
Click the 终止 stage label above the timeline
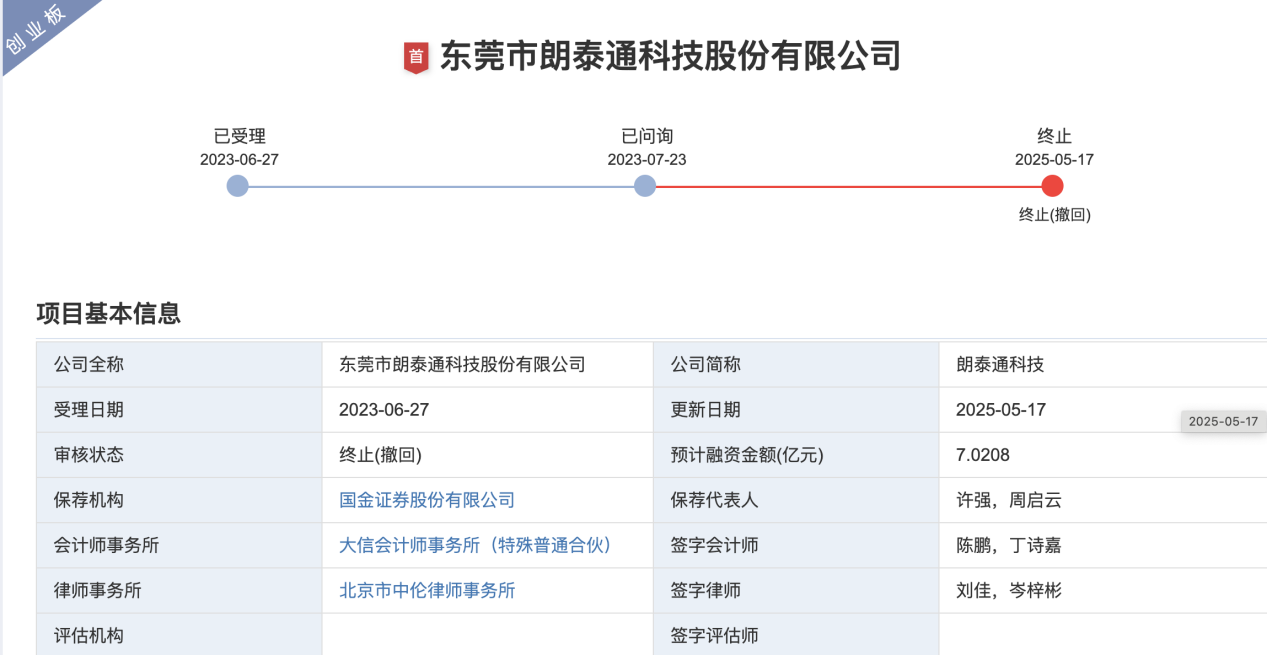1054,136
